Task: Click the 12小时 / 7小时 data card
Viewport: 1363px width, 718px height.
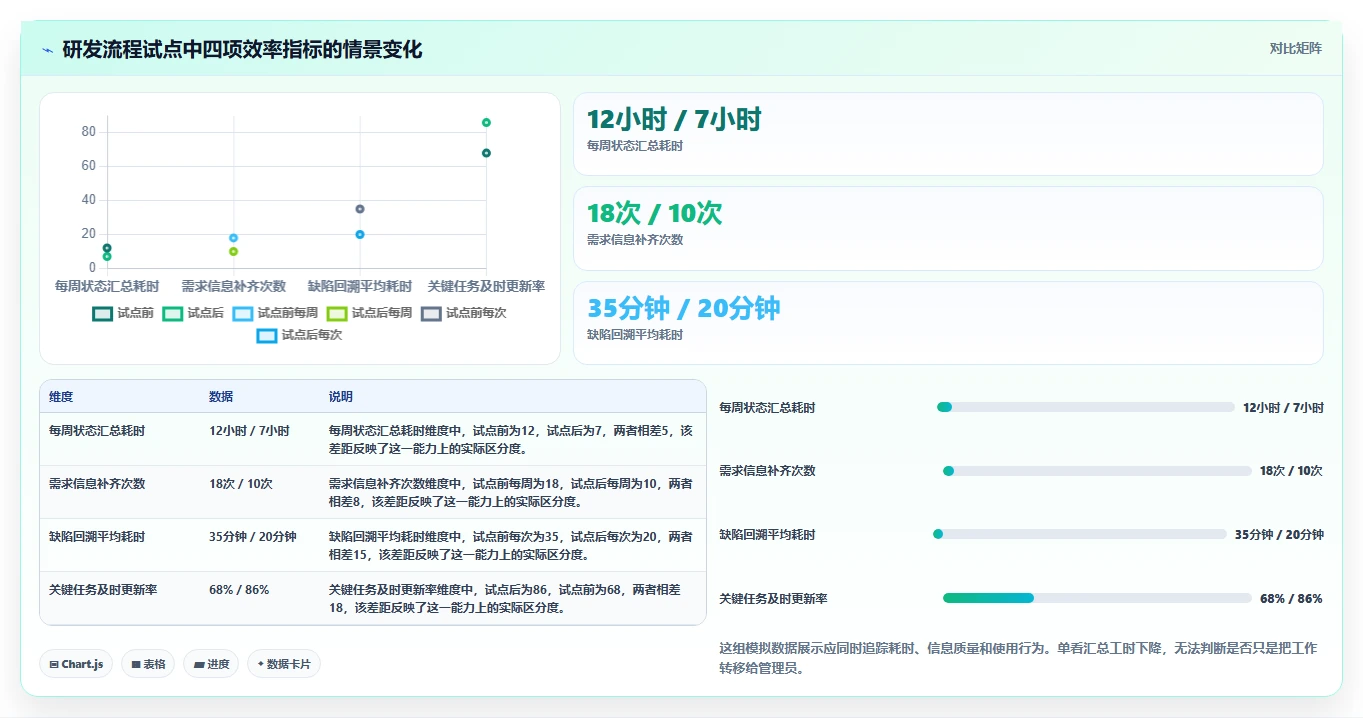Action: [x=948, y=134]
